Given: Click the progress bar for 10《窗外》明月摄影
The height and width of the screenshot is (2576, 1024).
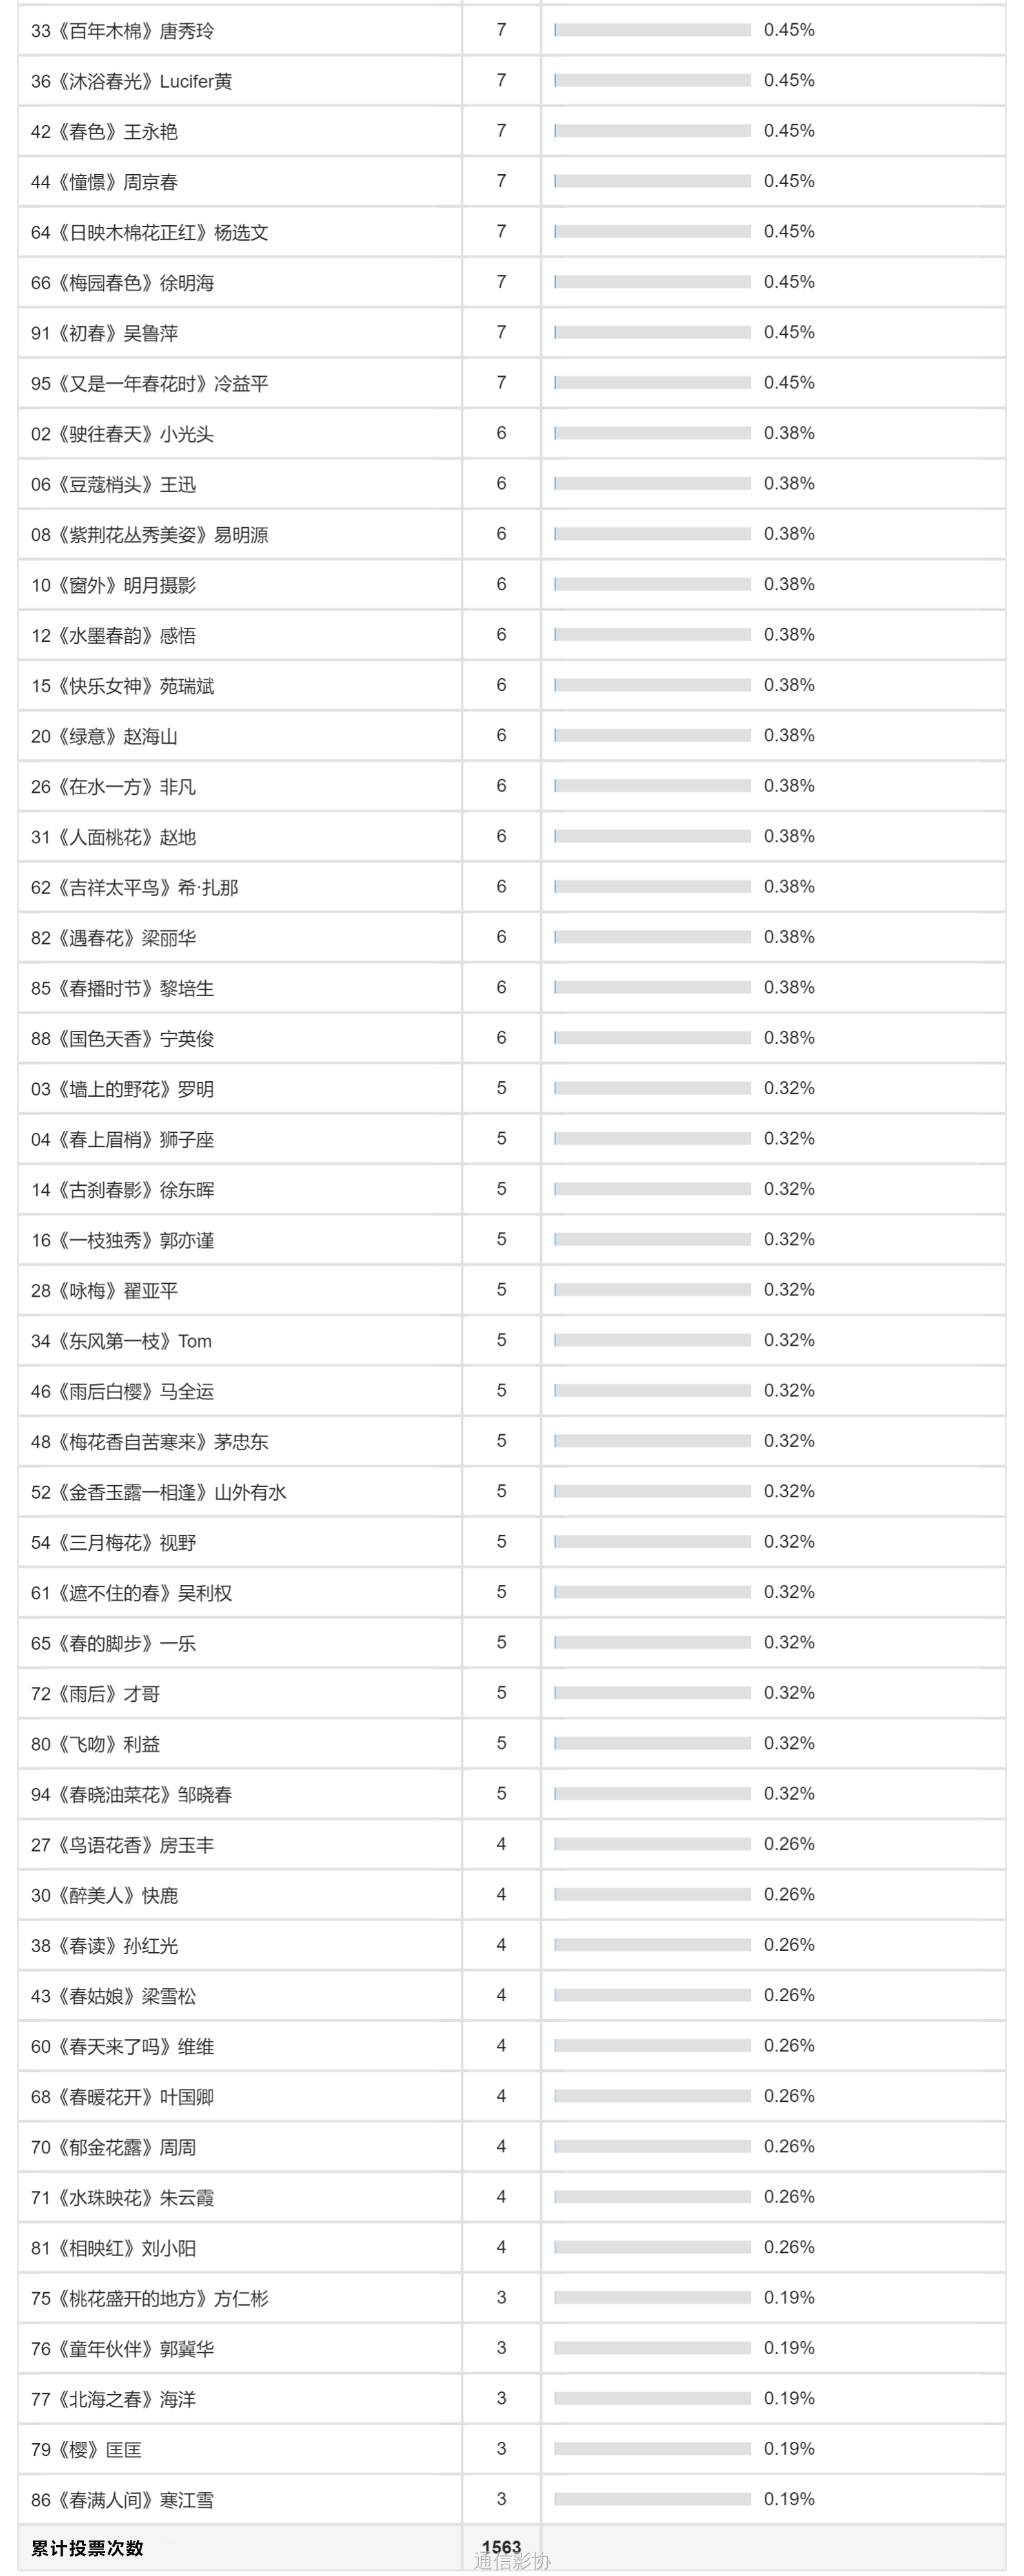Looking at the screenshot, I should pyautogui.click(x=652, y=585).
